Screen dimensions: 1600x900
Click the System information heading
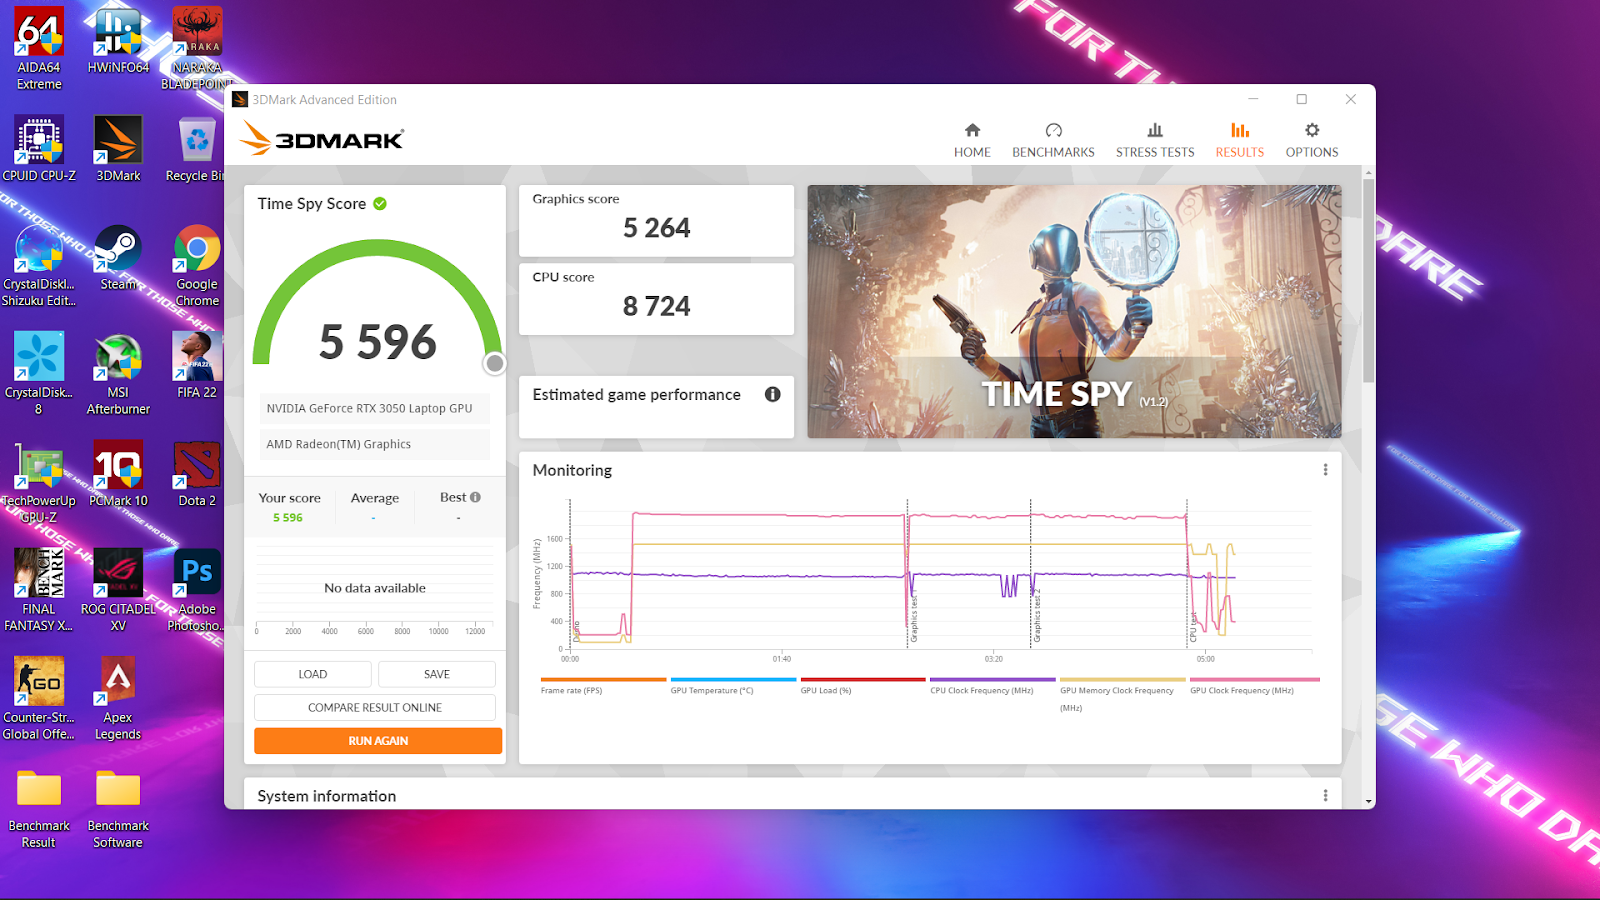click(x=327, y=796)
